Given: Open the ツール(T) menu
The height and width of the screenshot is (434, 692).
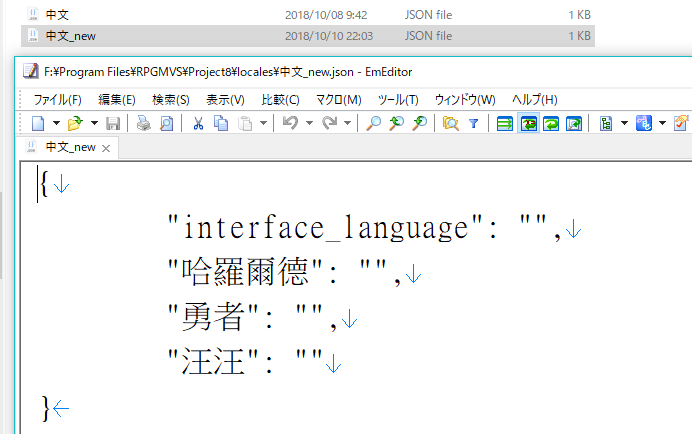Looking at the screenshot, I should click(398, 100).
